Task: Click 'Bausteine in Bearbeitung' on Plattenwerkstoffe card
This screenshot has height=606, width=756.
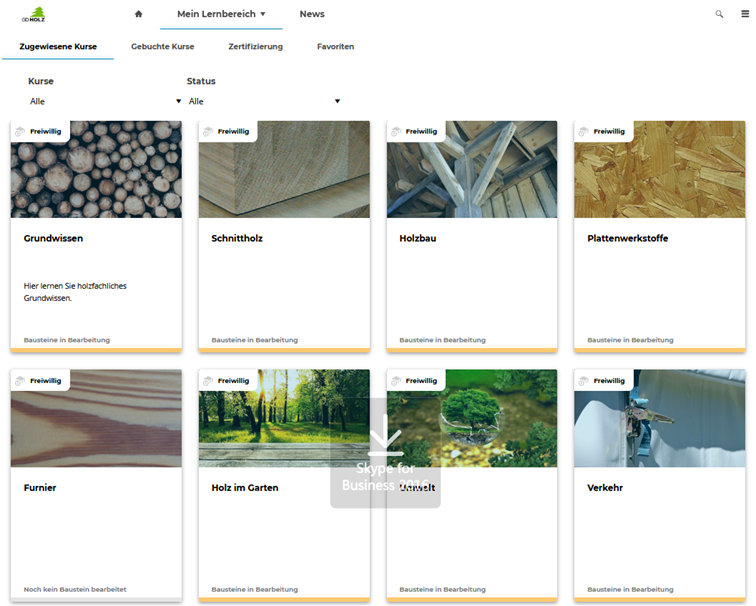Action: coord(630,340)
